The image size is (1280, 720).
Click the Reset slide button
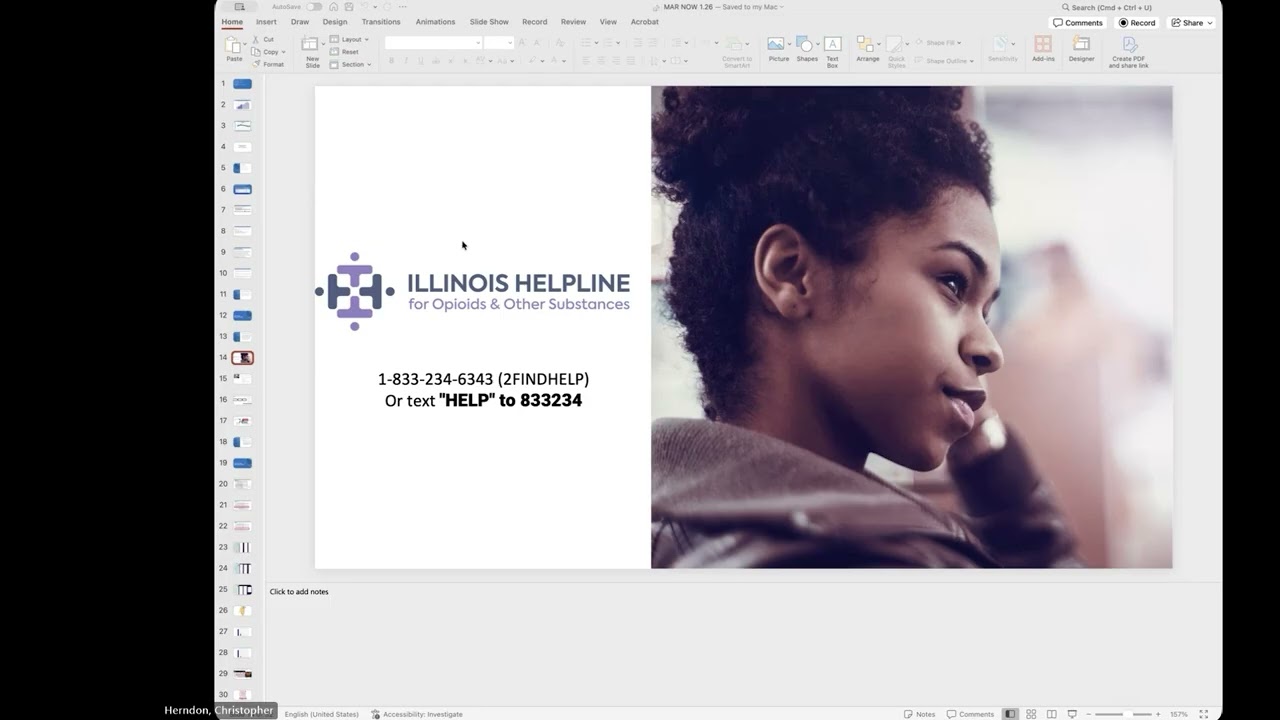tap(345, 52)
